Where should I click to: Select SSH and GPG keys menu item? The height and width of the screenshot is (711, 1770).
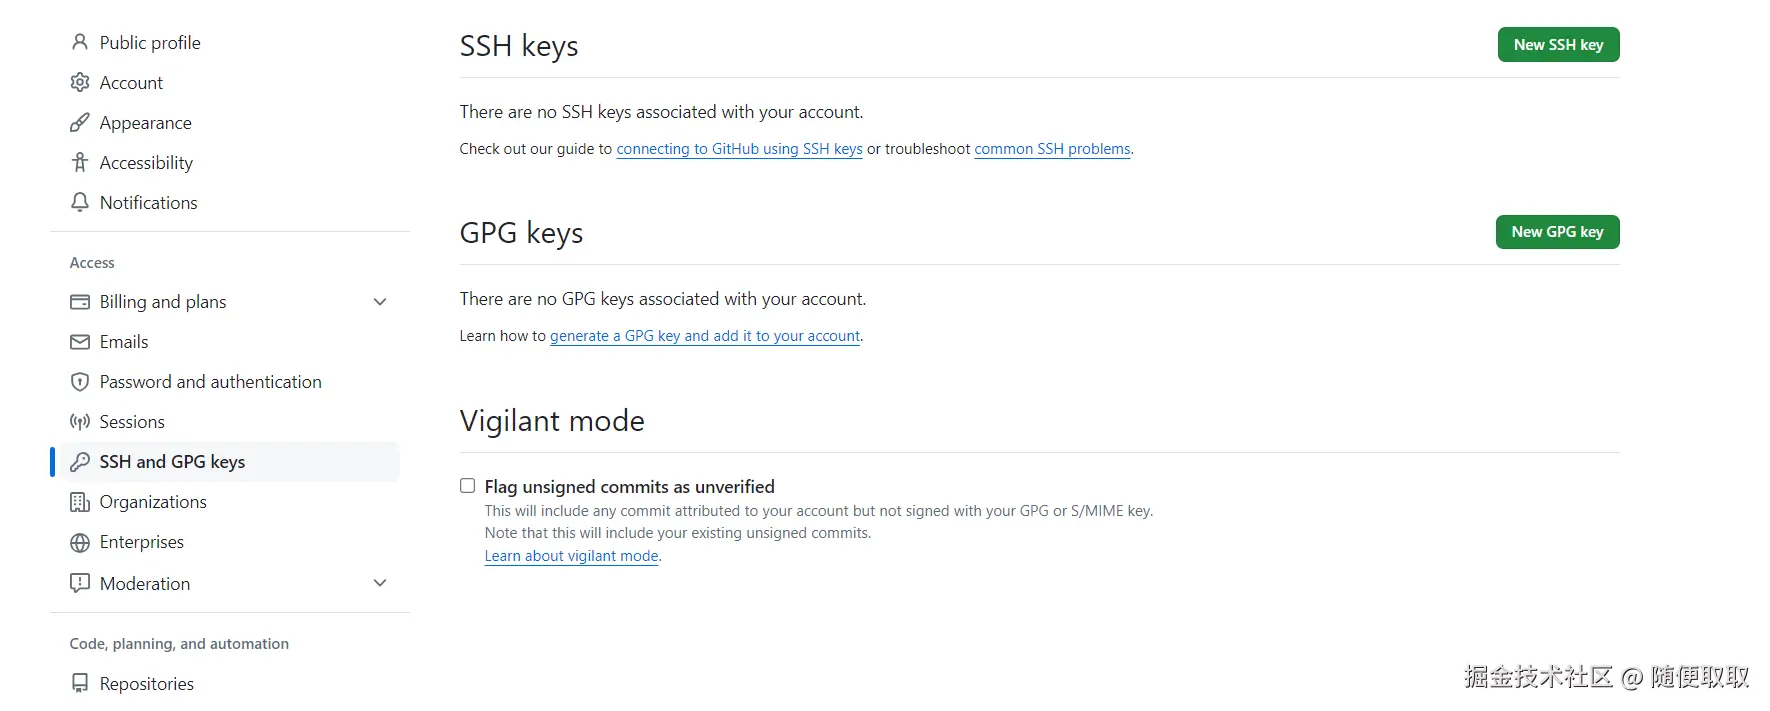point(172,462)
